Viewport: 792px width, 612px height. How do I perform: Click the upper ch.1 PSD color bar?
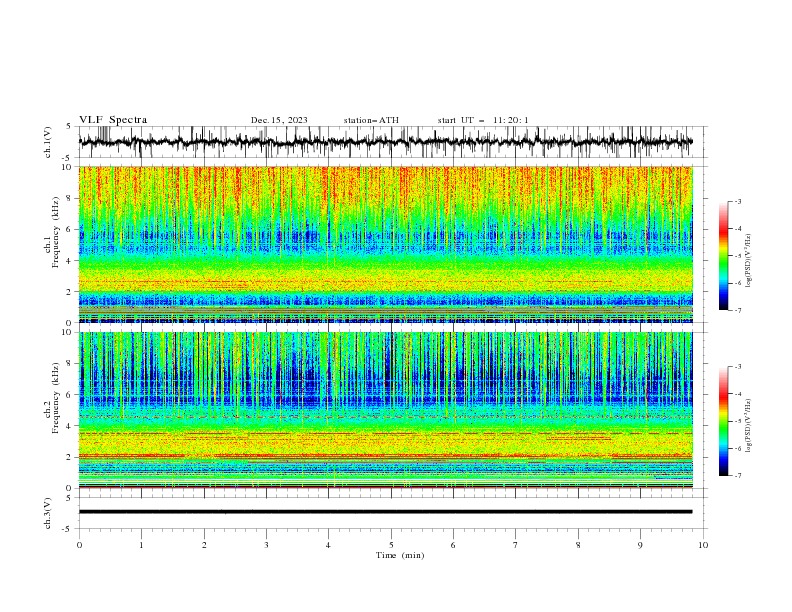(x=723, y=256)
